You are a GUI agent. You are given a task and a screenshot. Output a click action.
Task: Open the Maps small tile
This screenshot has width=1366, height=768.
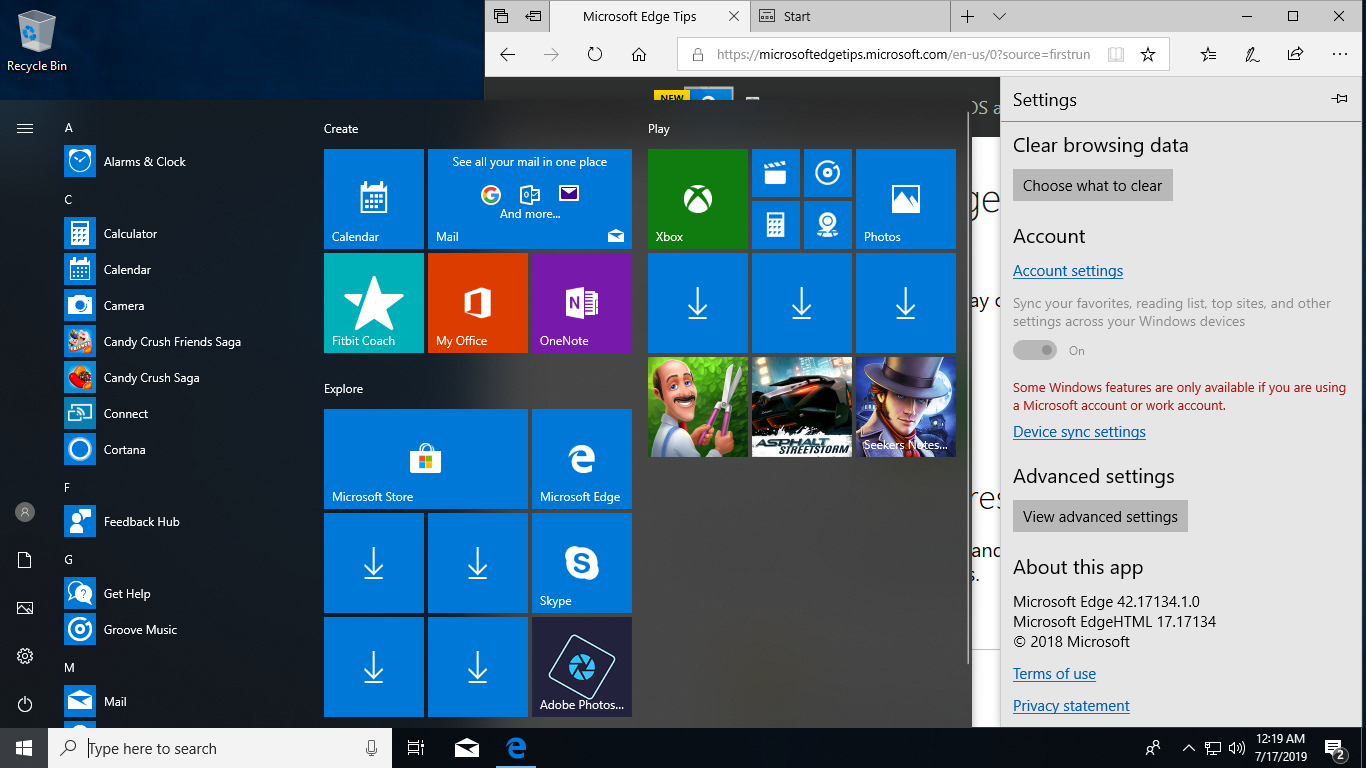pyautogui.click(x=828, y=225)
